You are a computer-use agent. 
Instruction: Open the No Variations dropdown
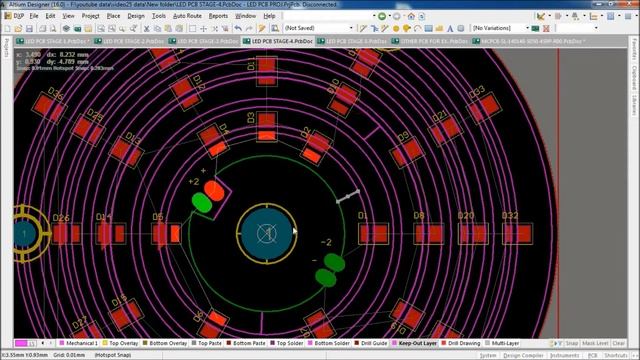tap(500, 28)
